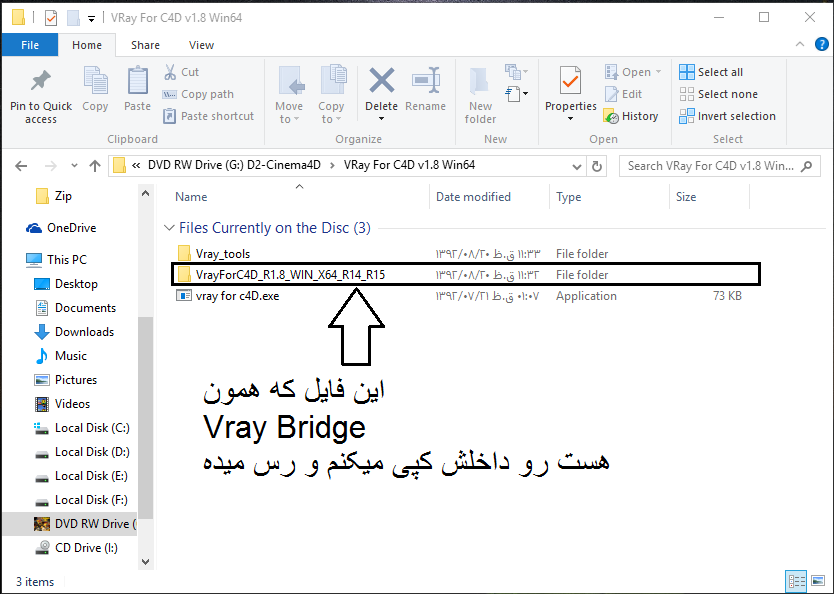
Task: Click the Rename icon
Action: pyautogui.click(x=426, y=80)
